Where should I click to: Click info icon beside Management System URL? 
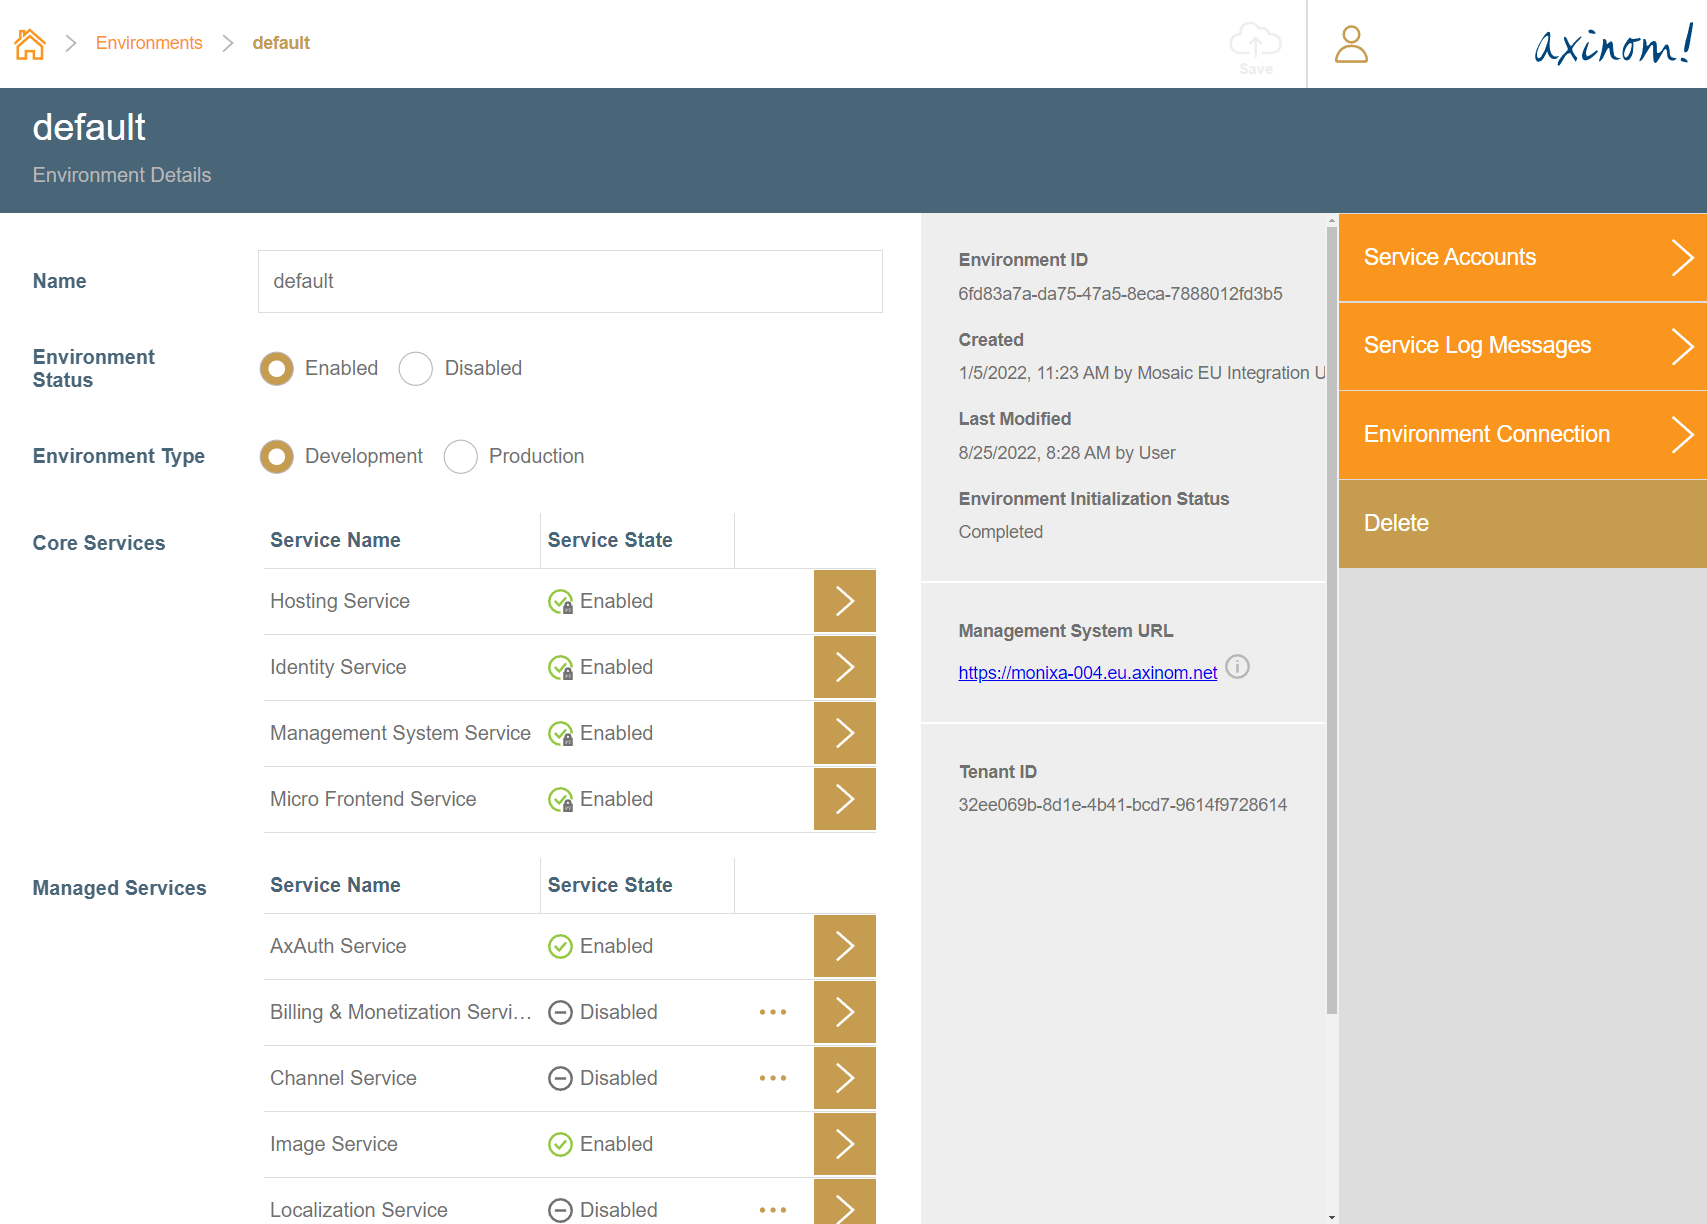pyautogui.click(x=1237, y=667)
